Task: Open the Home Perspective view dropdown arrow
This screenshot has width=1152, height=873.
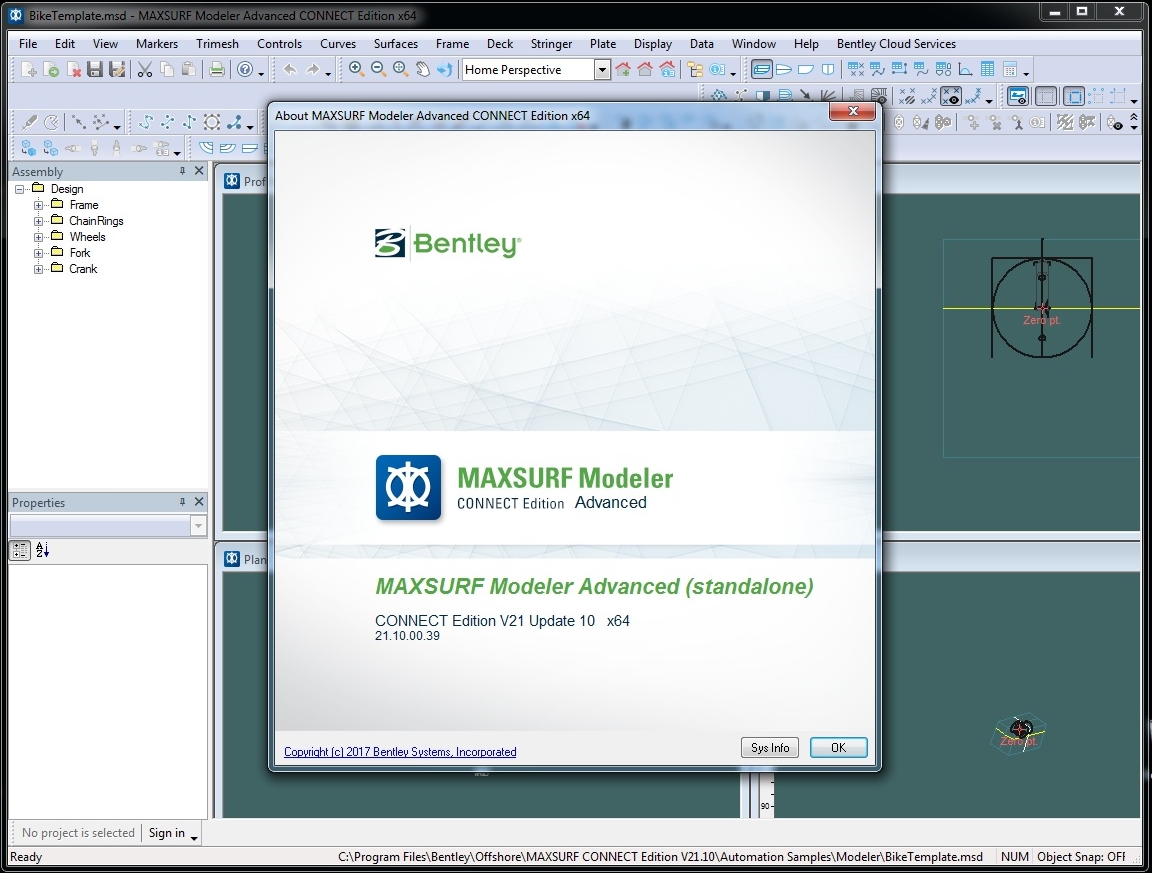Action: coord(602,70)
